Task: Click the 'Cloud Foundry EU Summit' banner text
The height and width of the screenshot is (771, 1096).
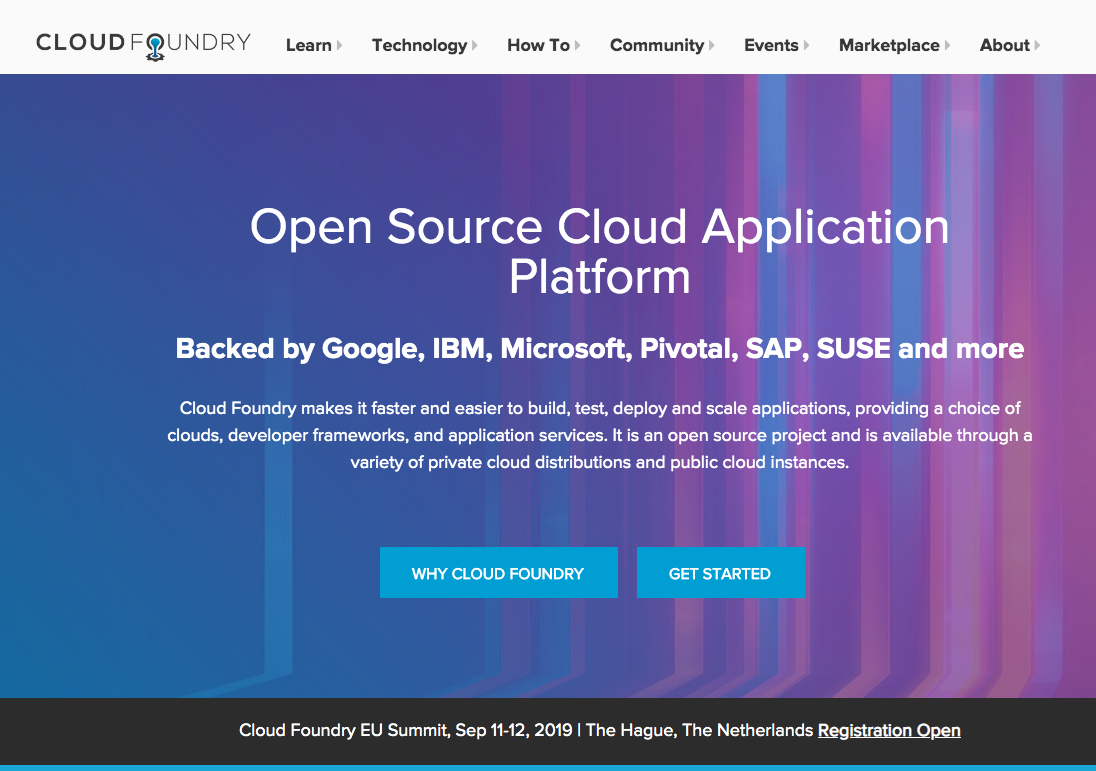Action: pos(526,730)
